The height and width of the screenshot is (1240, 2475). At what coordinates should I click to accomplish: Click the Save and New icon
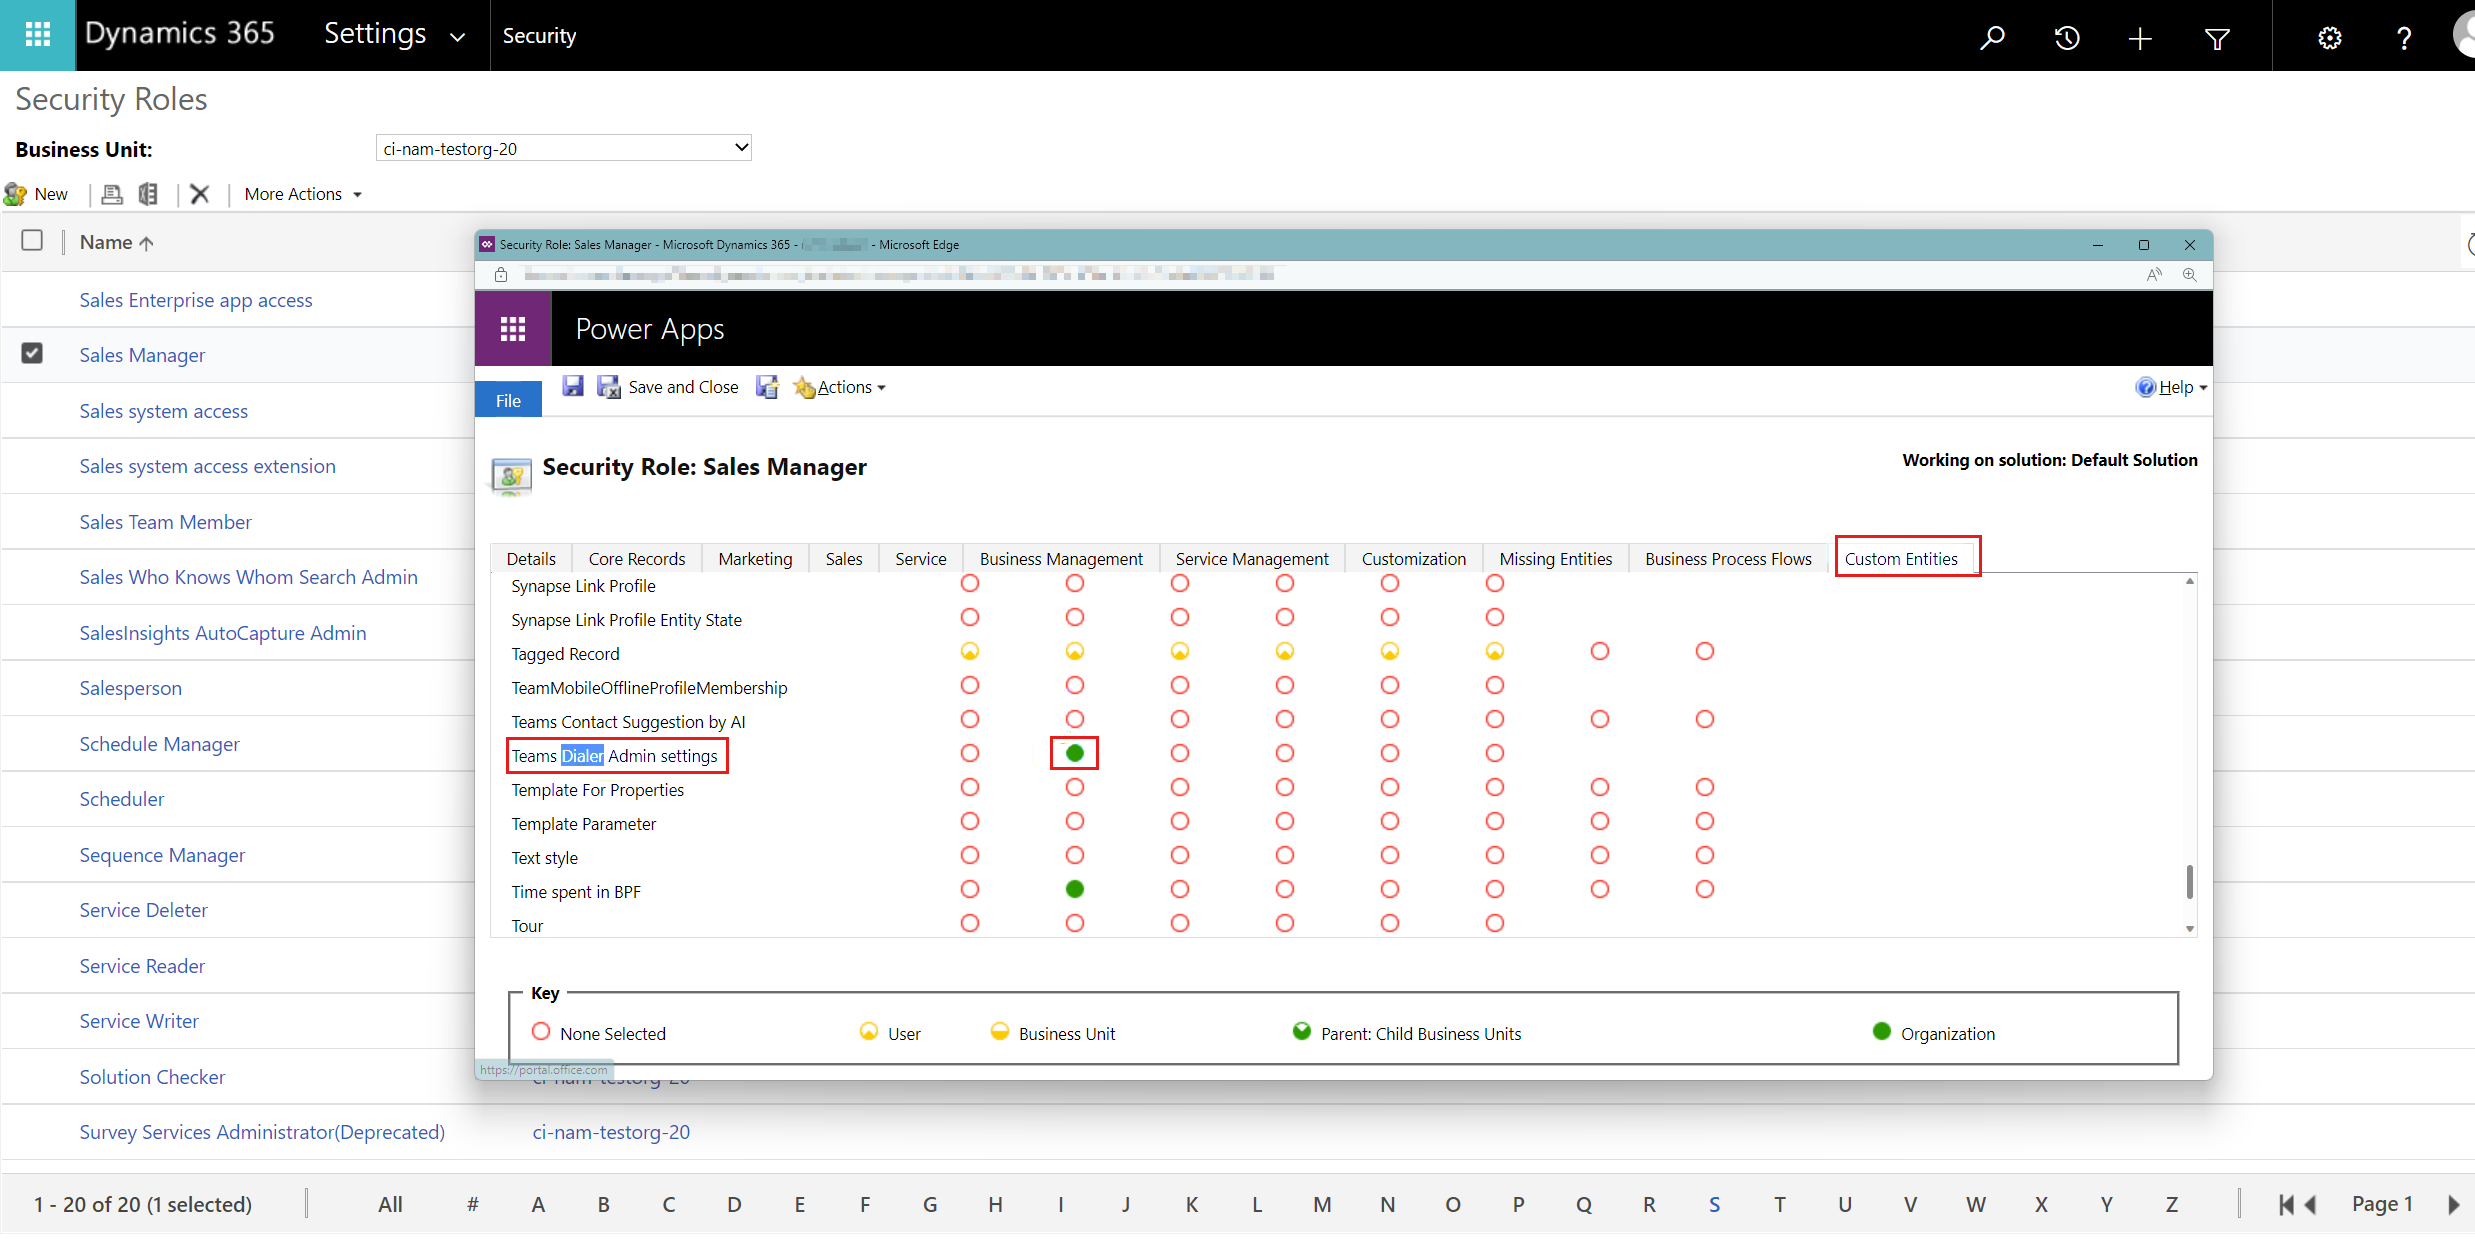click(767, 387)
